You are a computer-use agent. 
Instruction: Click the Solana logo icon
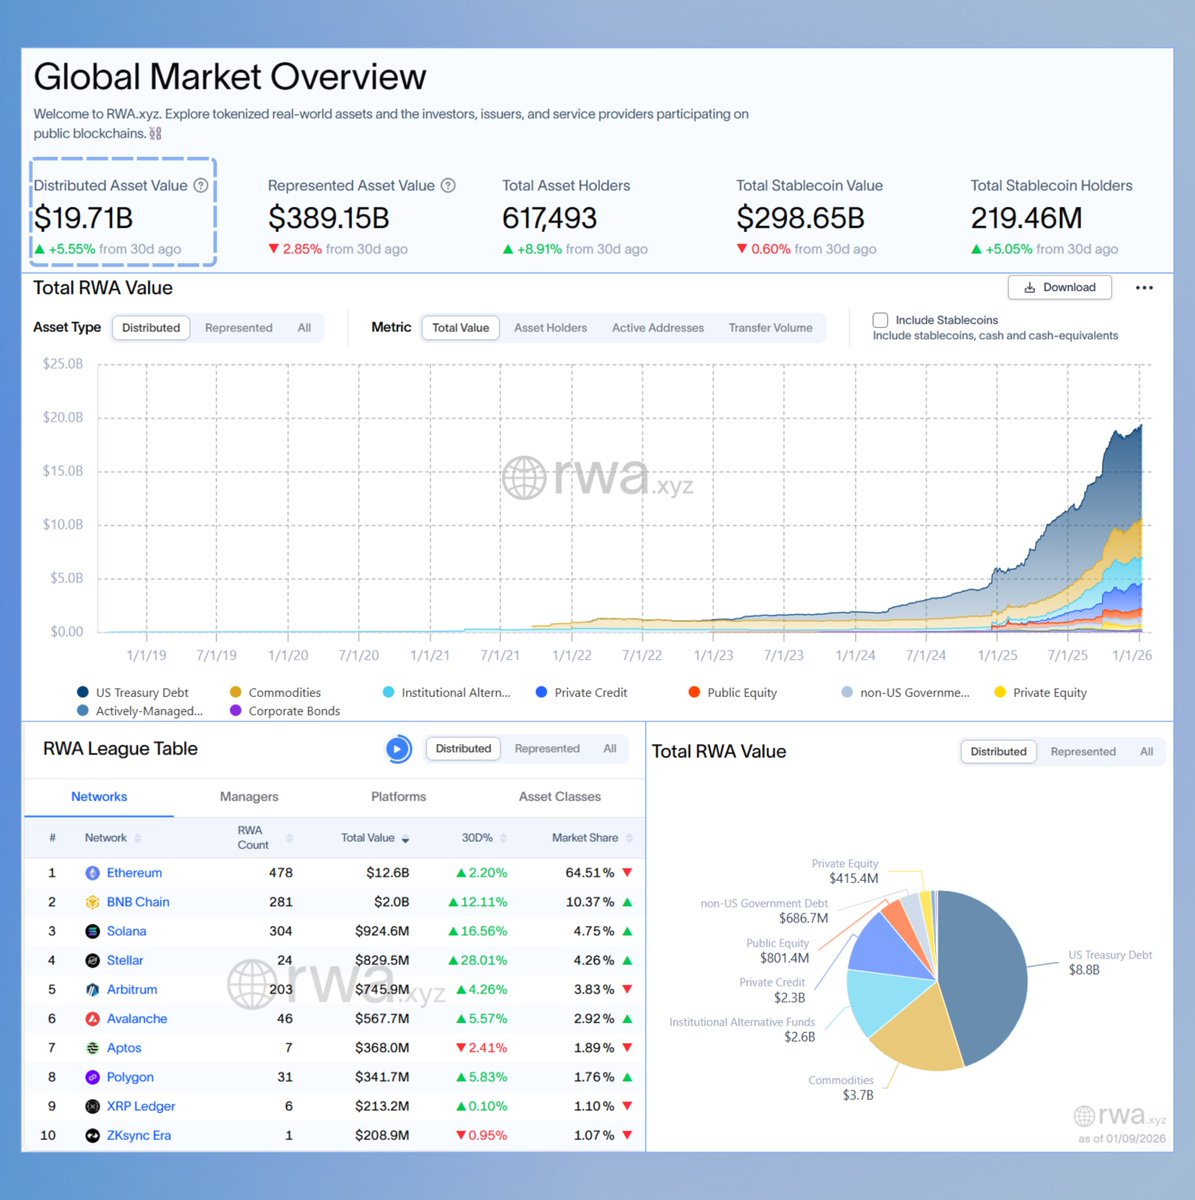coord(92,931)
